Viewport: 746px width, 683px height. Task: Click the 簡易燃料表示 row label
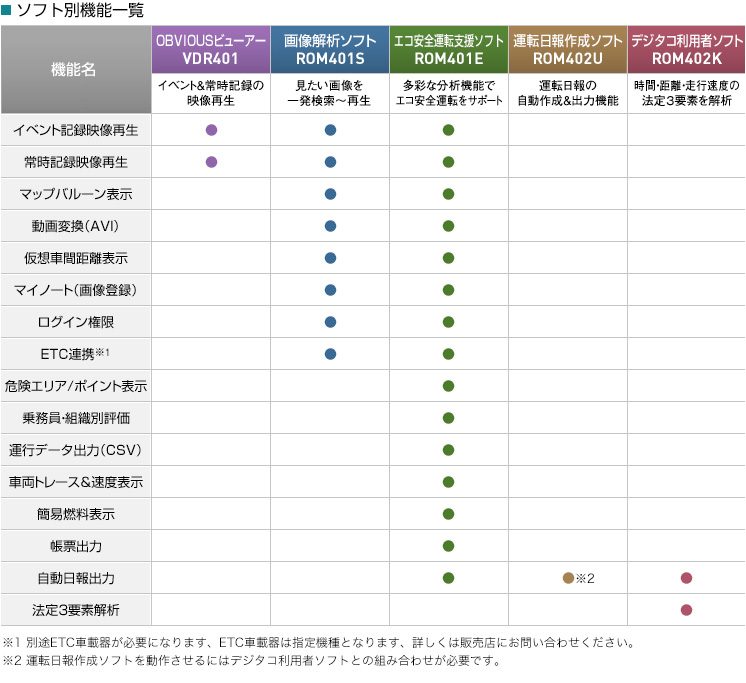76,514
